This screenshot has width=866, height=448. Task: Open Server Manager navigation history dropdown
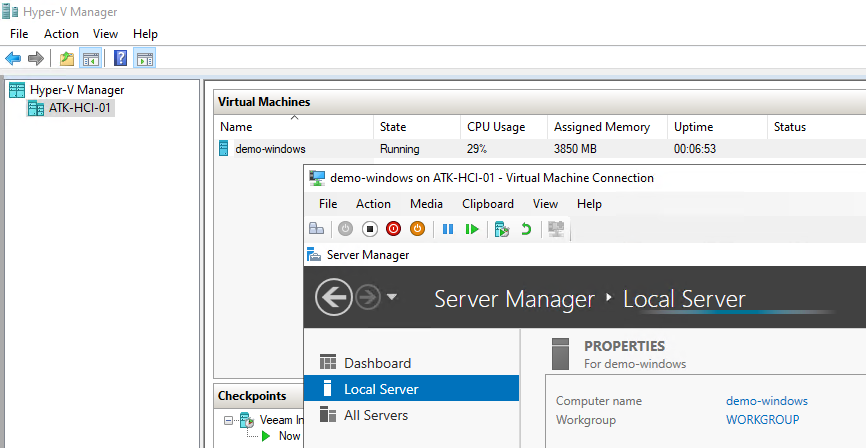[392, 298]
